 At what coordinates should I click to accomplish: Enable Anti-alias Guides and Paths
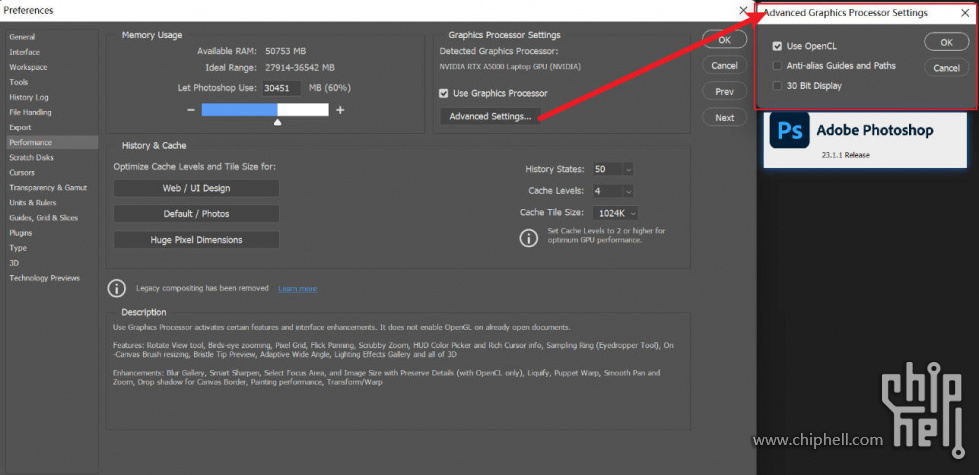[777, 66]
